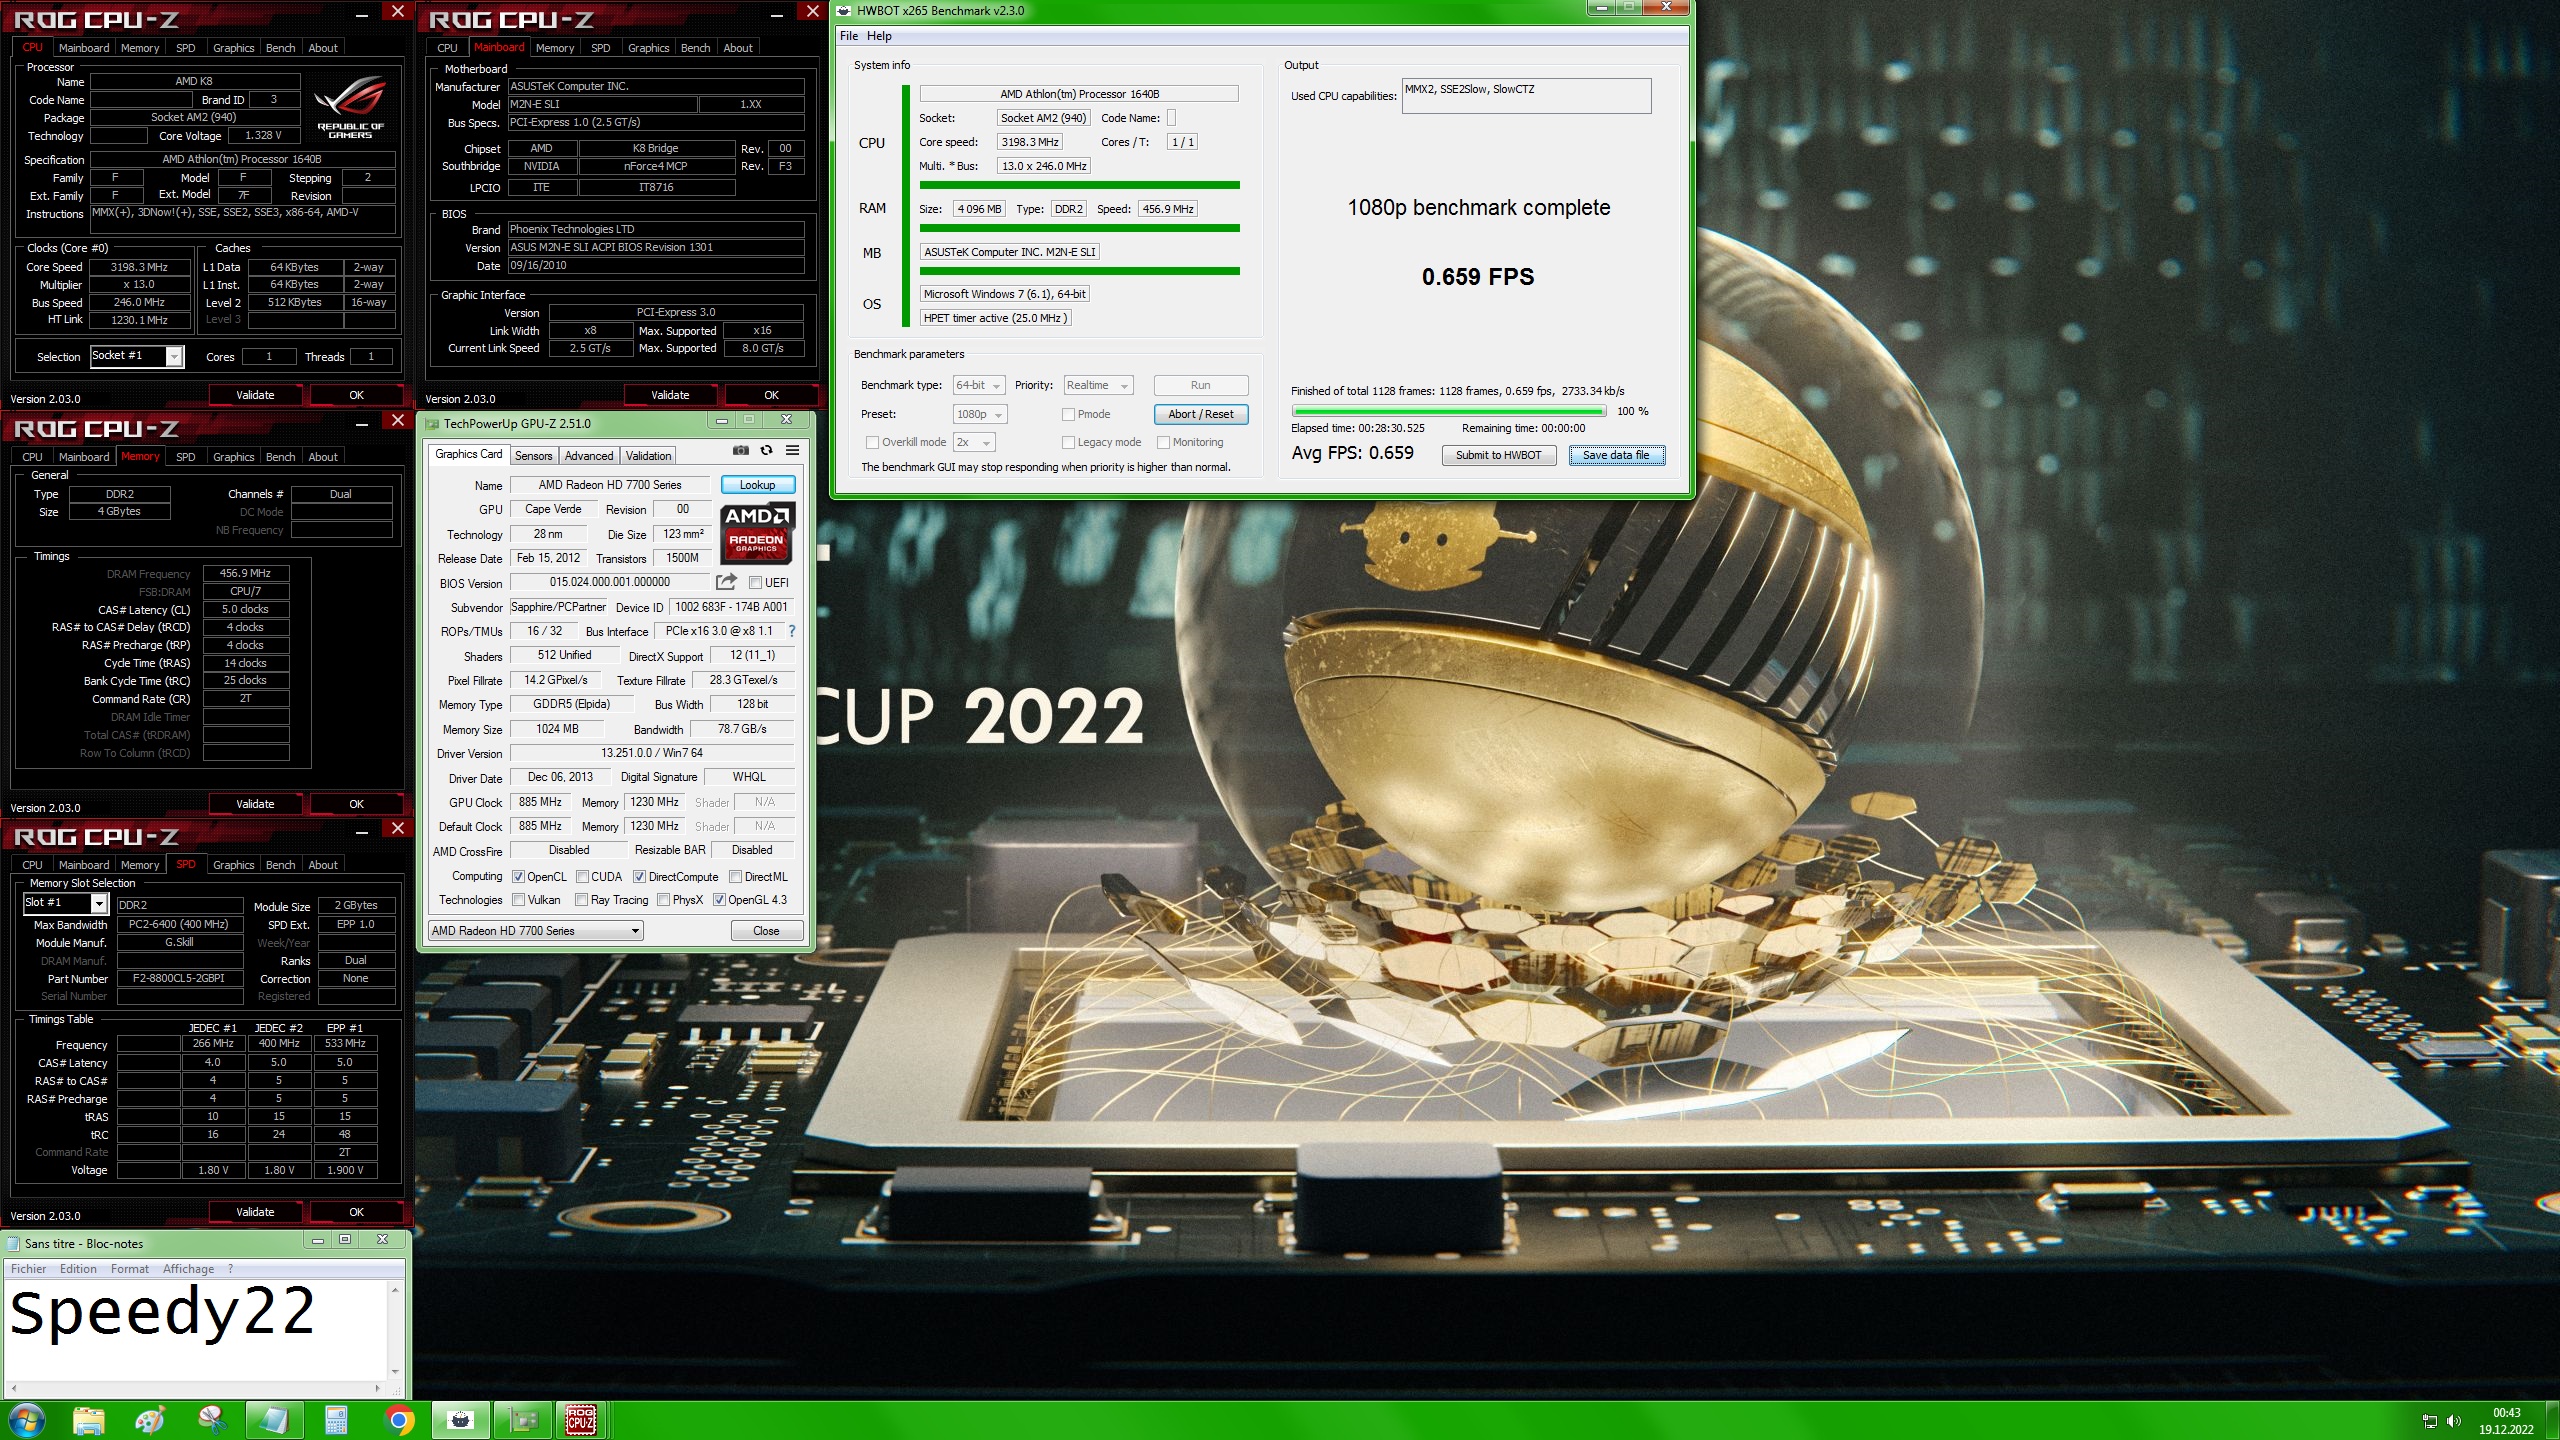Open the Slot #1 memory slot dropdown
2560x1440 pixels.
tap(65, 903)
